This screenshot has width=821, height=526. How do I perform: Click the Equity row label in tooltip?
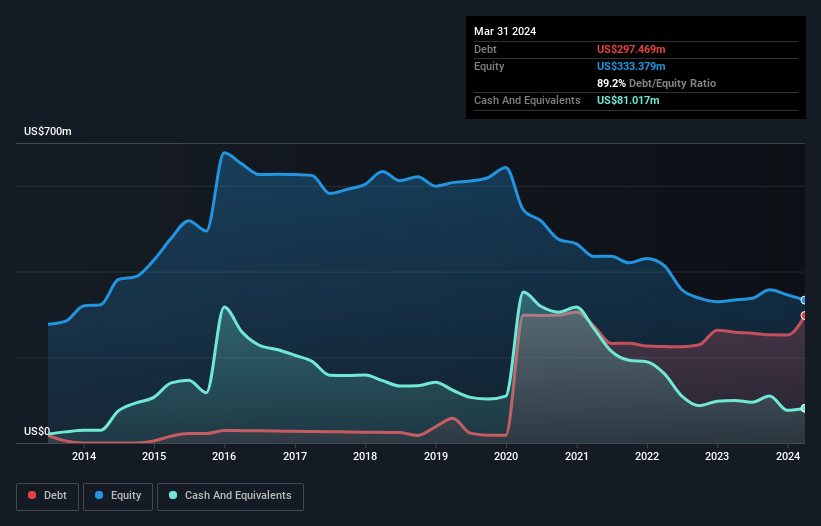489,66
